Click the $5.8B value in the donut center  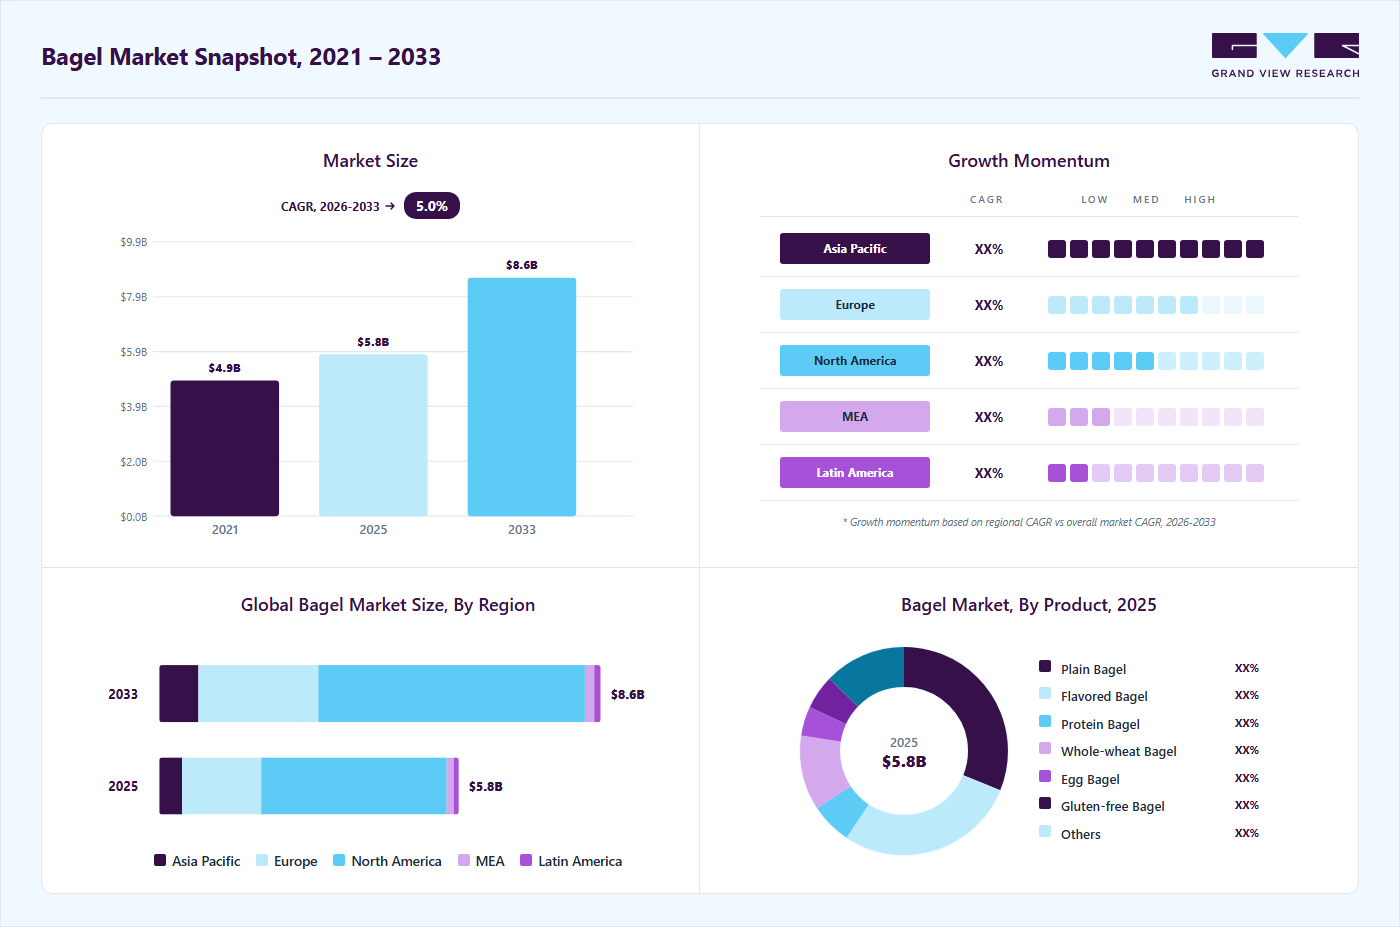pyautogui.click(x=904, y=762)
